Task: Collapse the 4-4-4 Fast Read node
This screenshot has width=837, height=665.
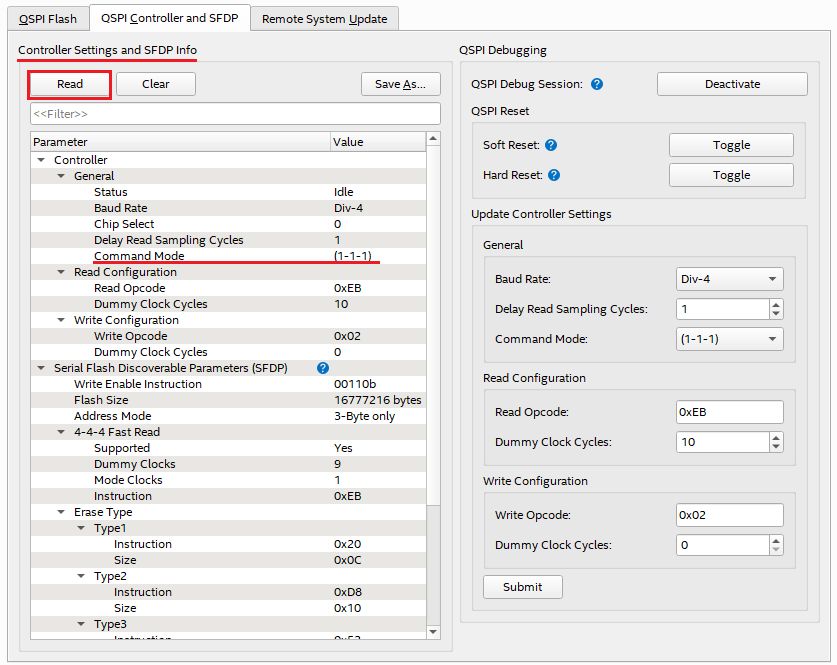Action: click(61, 432)
